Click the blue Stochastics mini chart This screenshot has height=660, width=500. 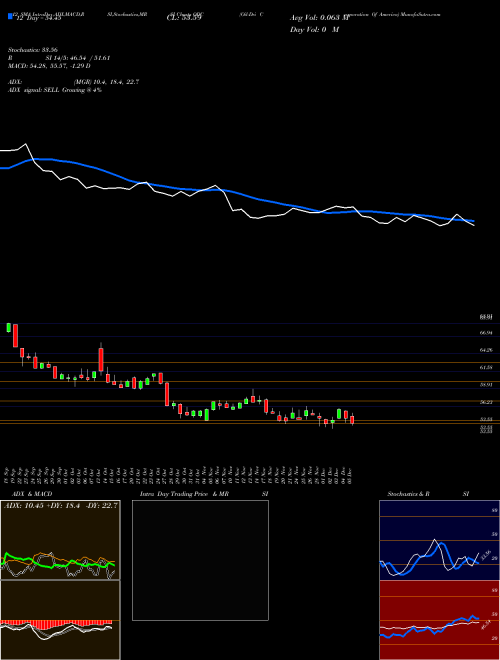(x=439, y=540)
